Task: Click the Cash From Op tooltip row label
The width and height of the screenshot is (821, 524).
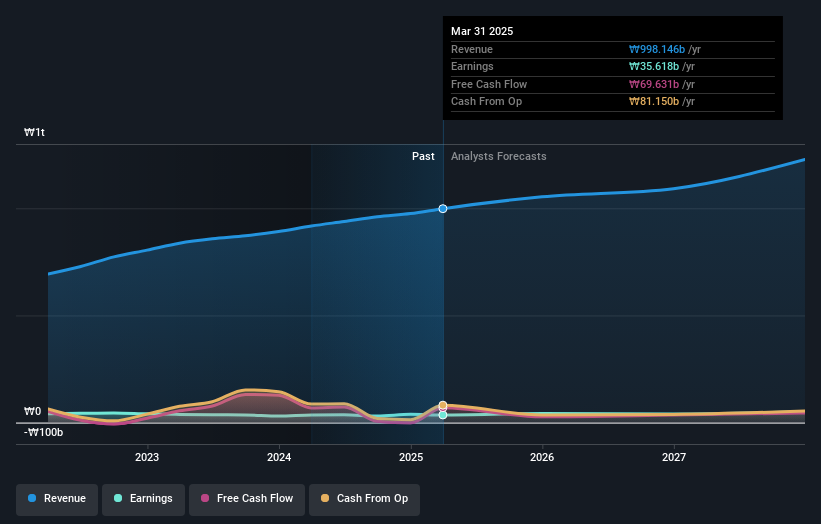Action: (486, 102)
